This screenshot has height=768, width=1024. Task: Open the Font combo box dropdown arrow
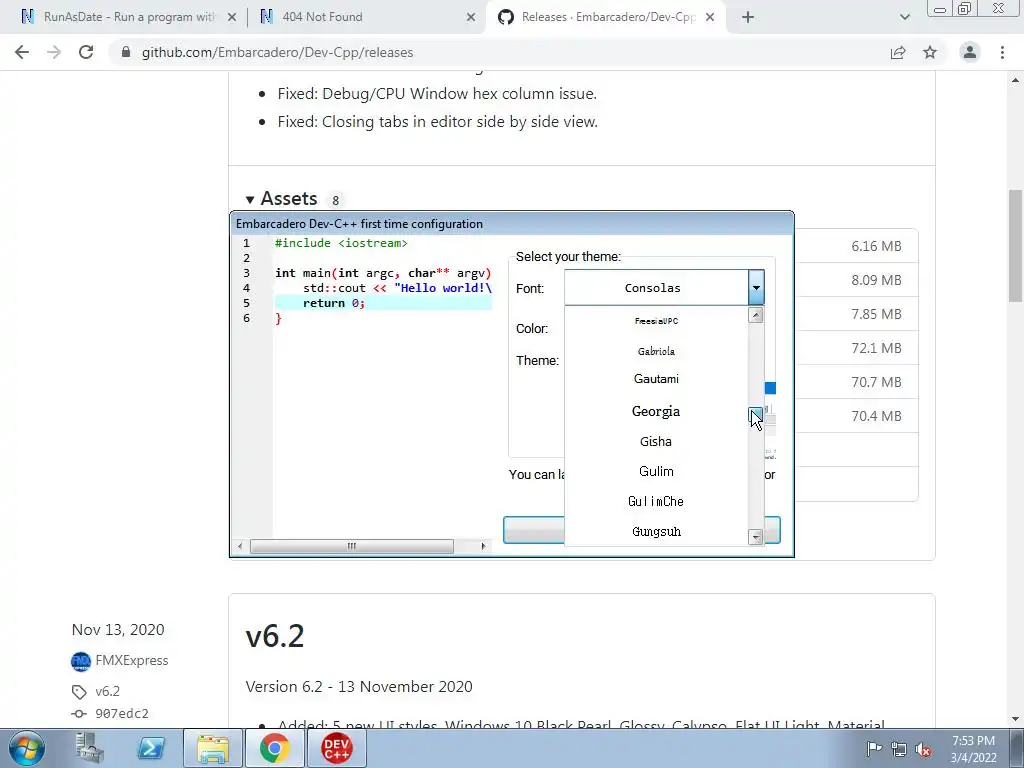tap(756, 287)
